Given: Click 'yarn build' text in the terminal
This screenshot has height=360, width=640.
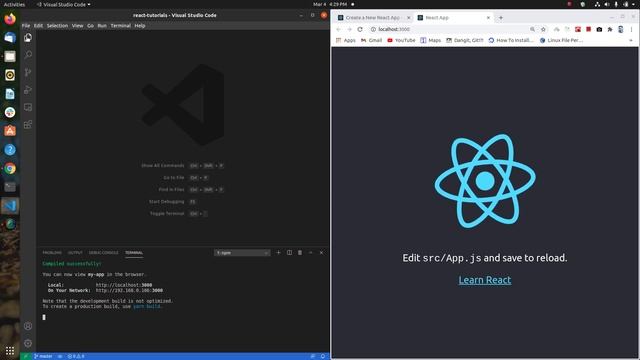Looking at the screenshot, I should [x=147, y=306].
